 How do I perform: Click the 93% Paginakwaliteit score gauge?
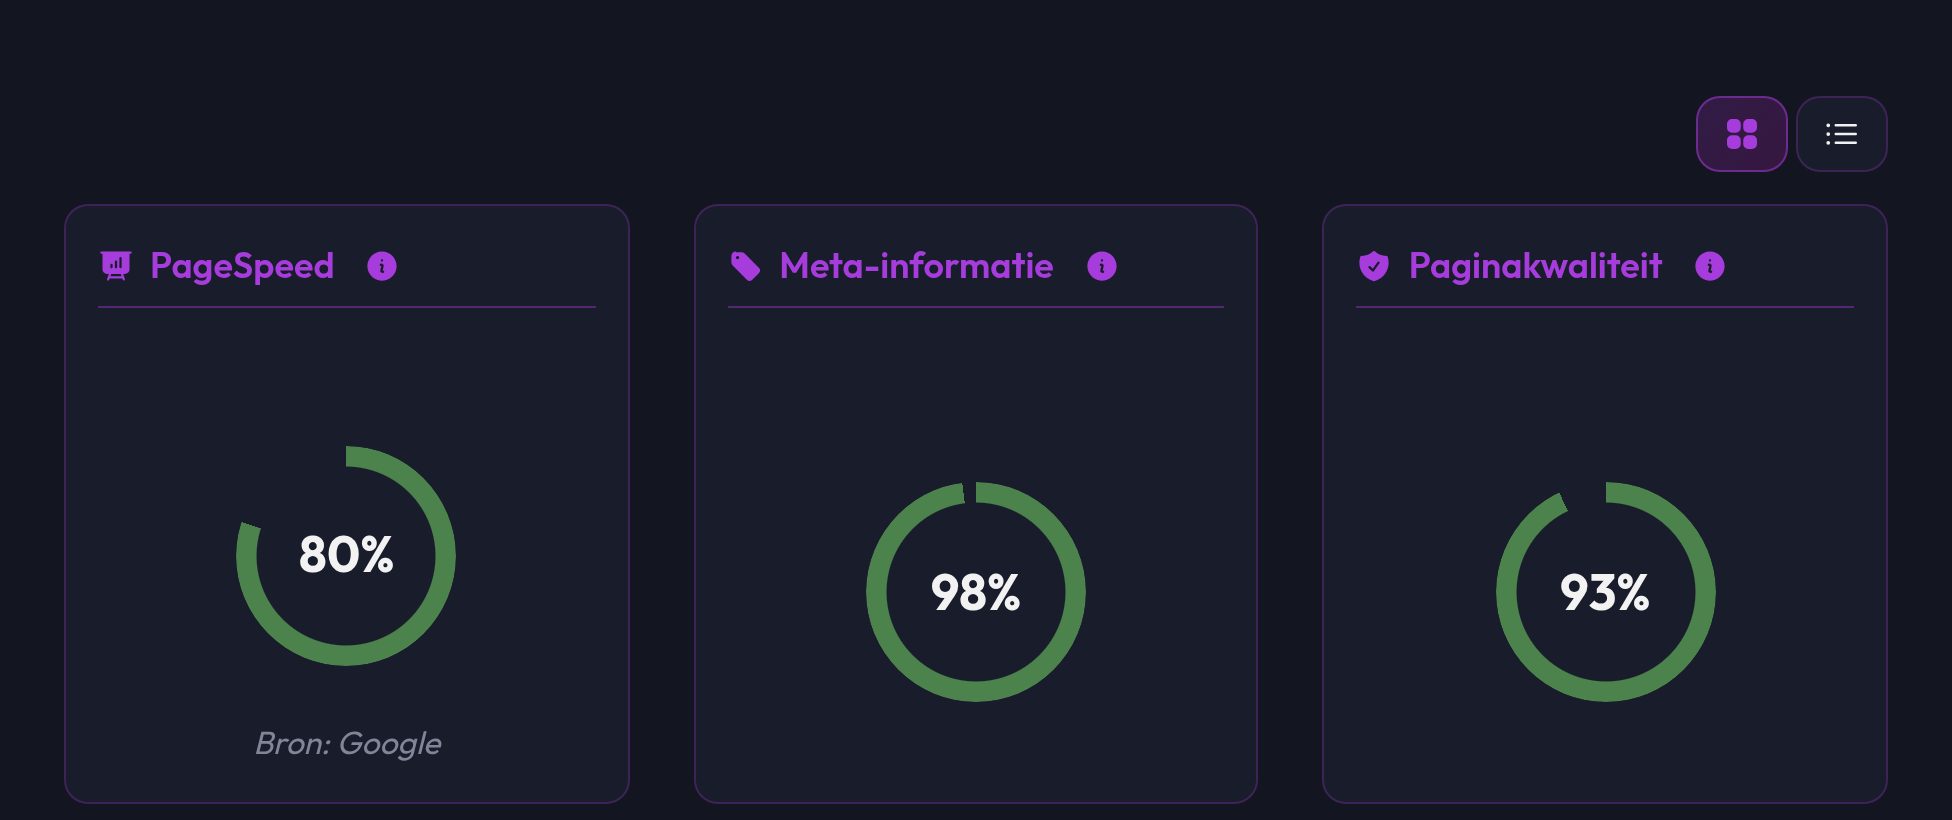coord(1606,592)
